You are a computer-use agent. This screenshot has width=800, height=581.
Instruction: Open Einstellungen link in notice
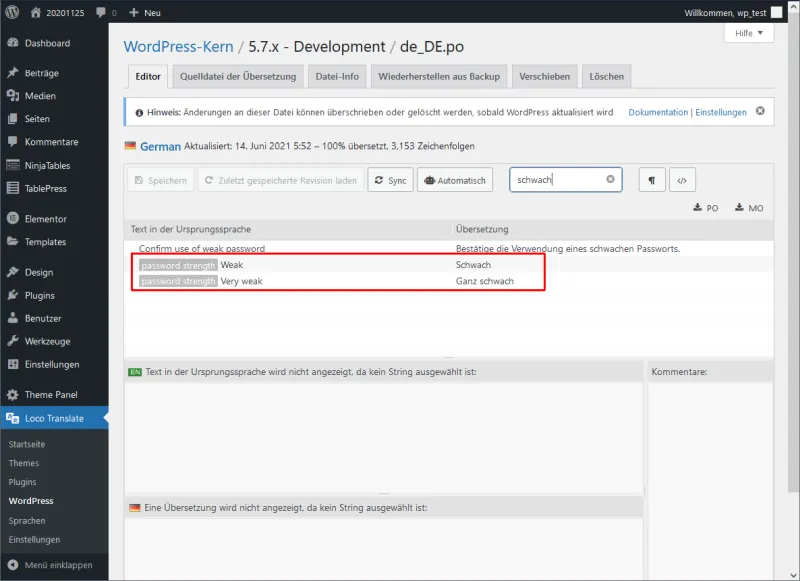click(721, 112)
